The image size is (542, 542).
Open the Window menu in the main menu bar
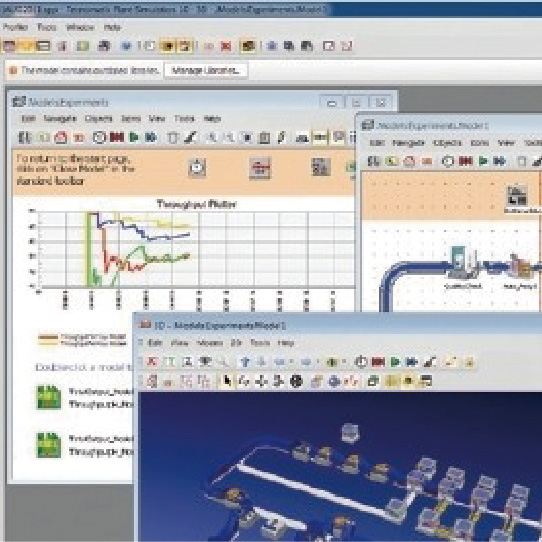[x=80, y=27]
